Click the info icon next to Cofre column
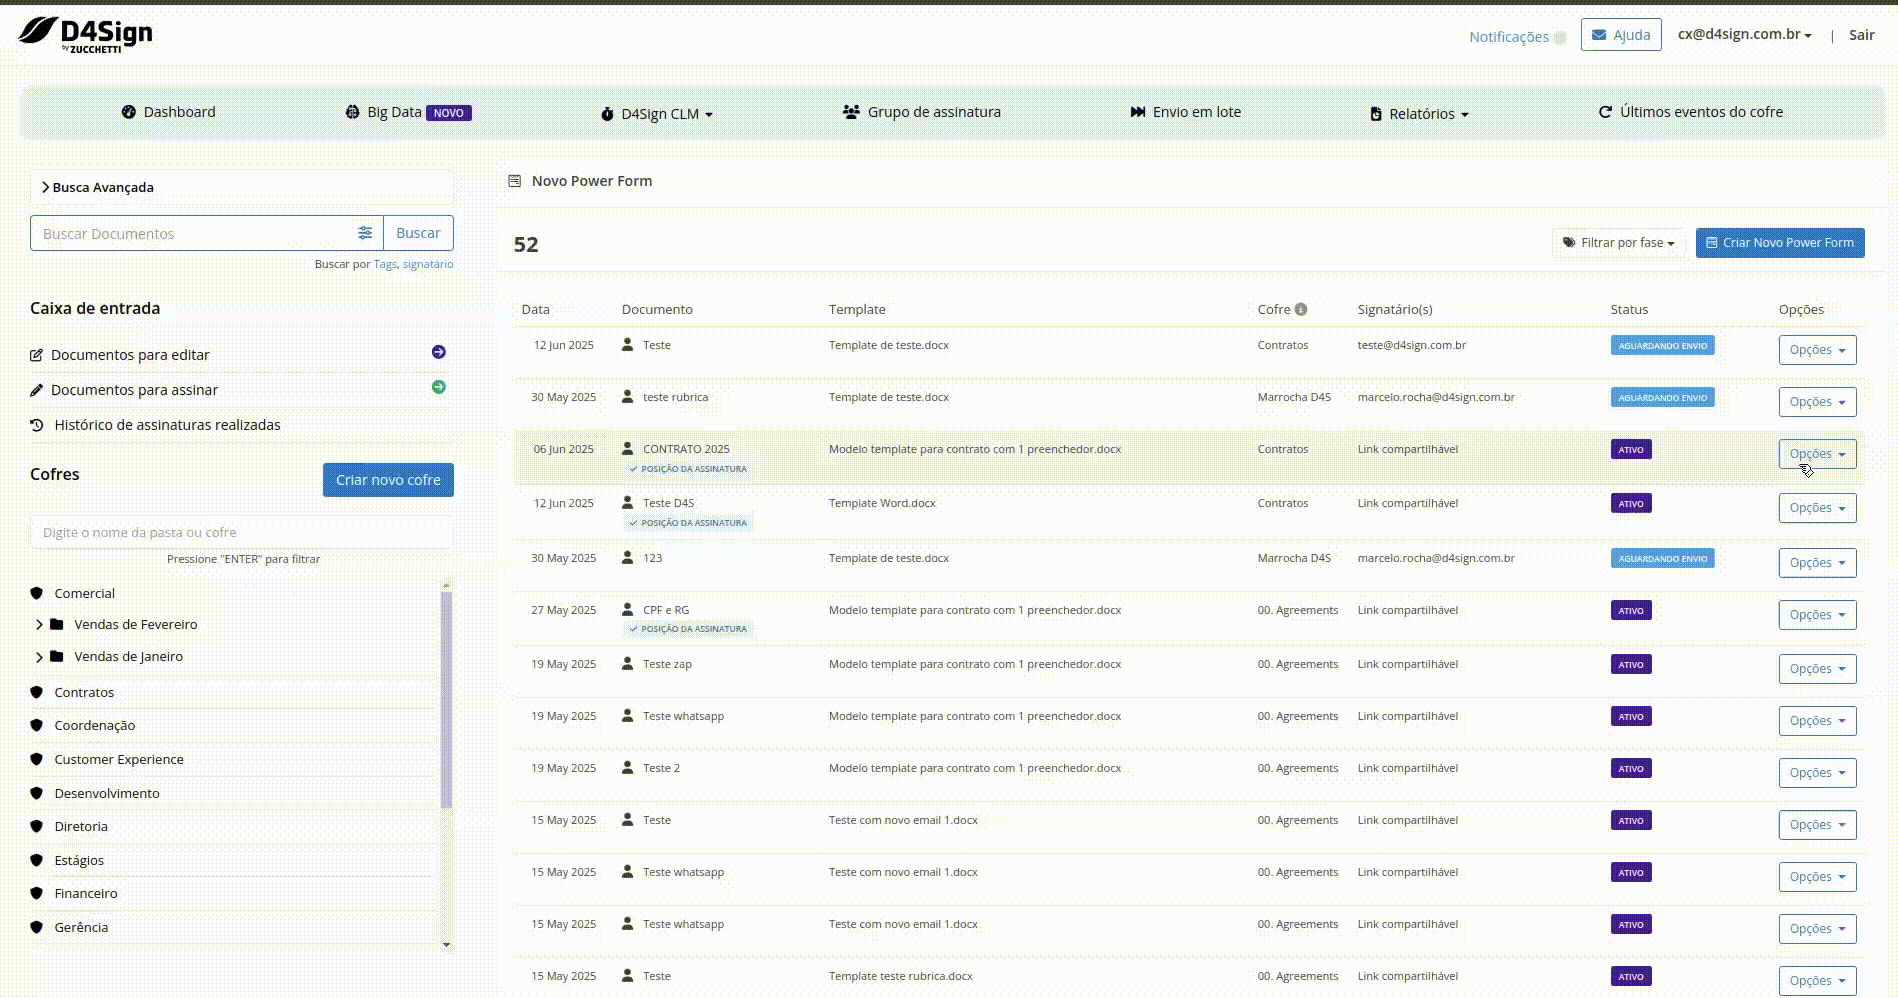This screenshot has height=998, width=1898. pyautogui.click(x=1301, y=309)
